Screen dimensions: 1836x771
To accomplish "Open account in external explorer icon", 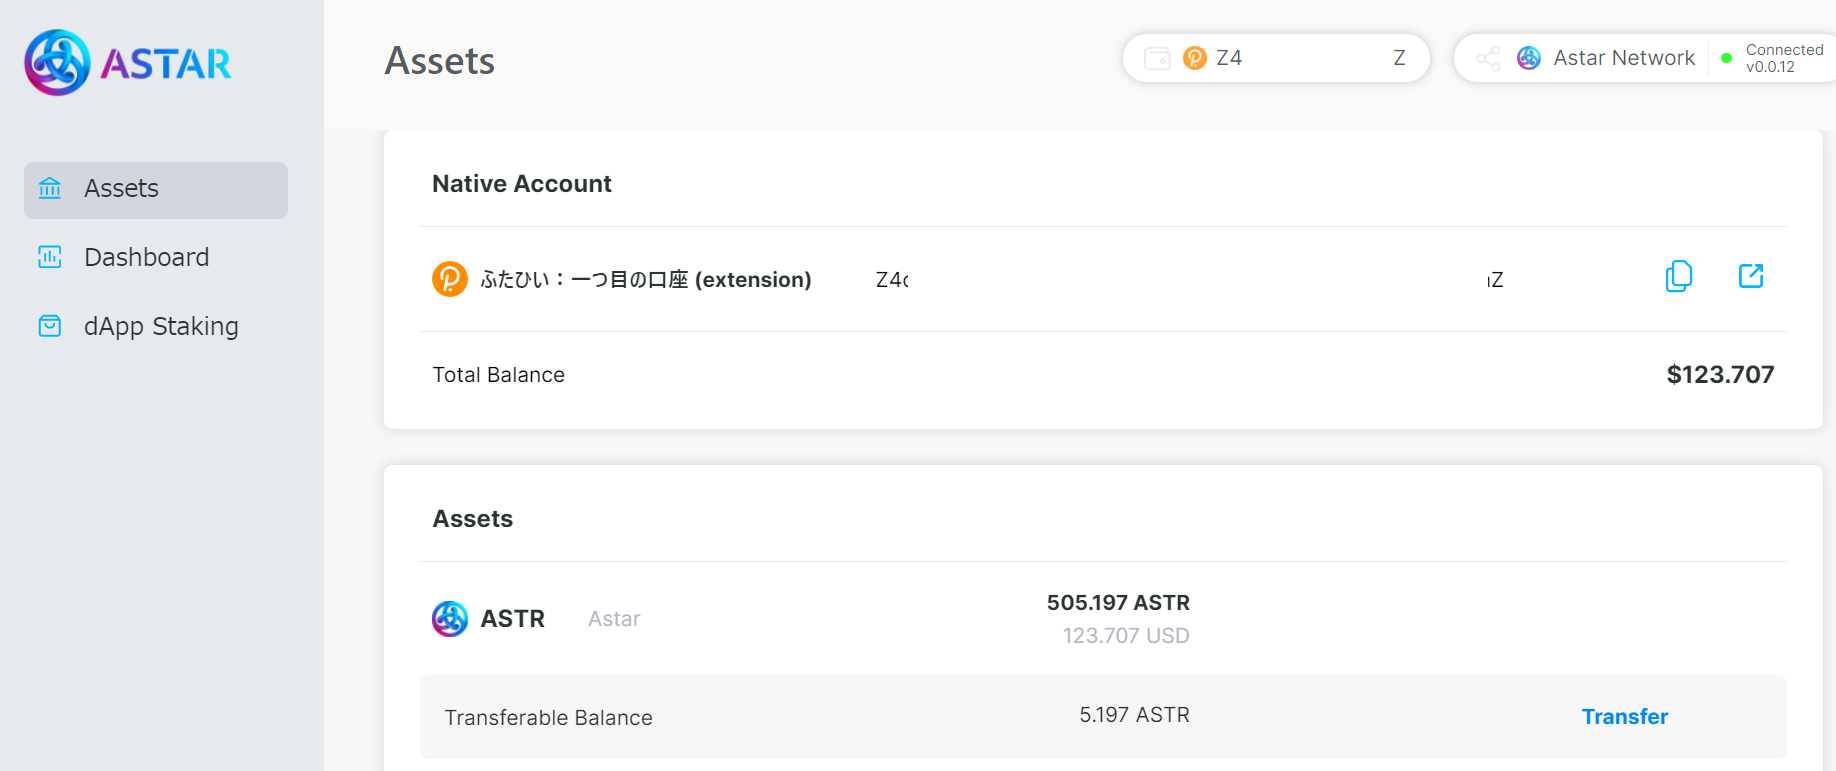I will pos(1751,276).
